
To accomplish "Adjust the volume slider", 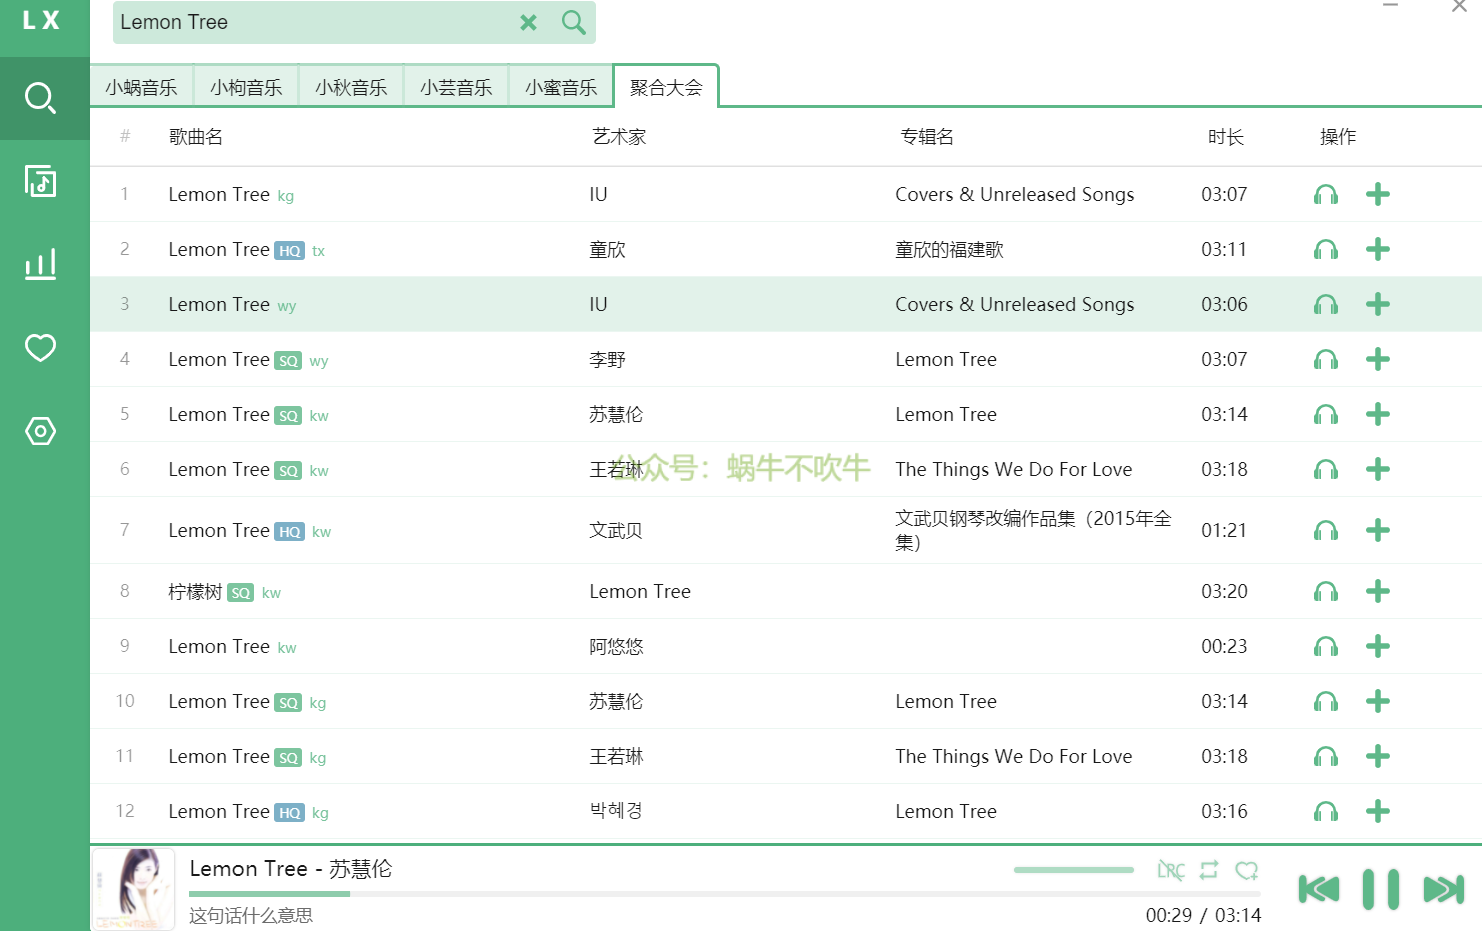I will tap(1073, 870).
